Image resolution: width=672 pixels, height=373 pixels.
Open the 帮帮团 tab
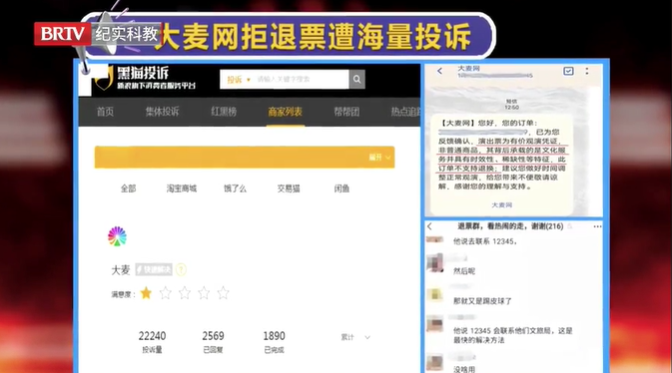pos(347,112)
